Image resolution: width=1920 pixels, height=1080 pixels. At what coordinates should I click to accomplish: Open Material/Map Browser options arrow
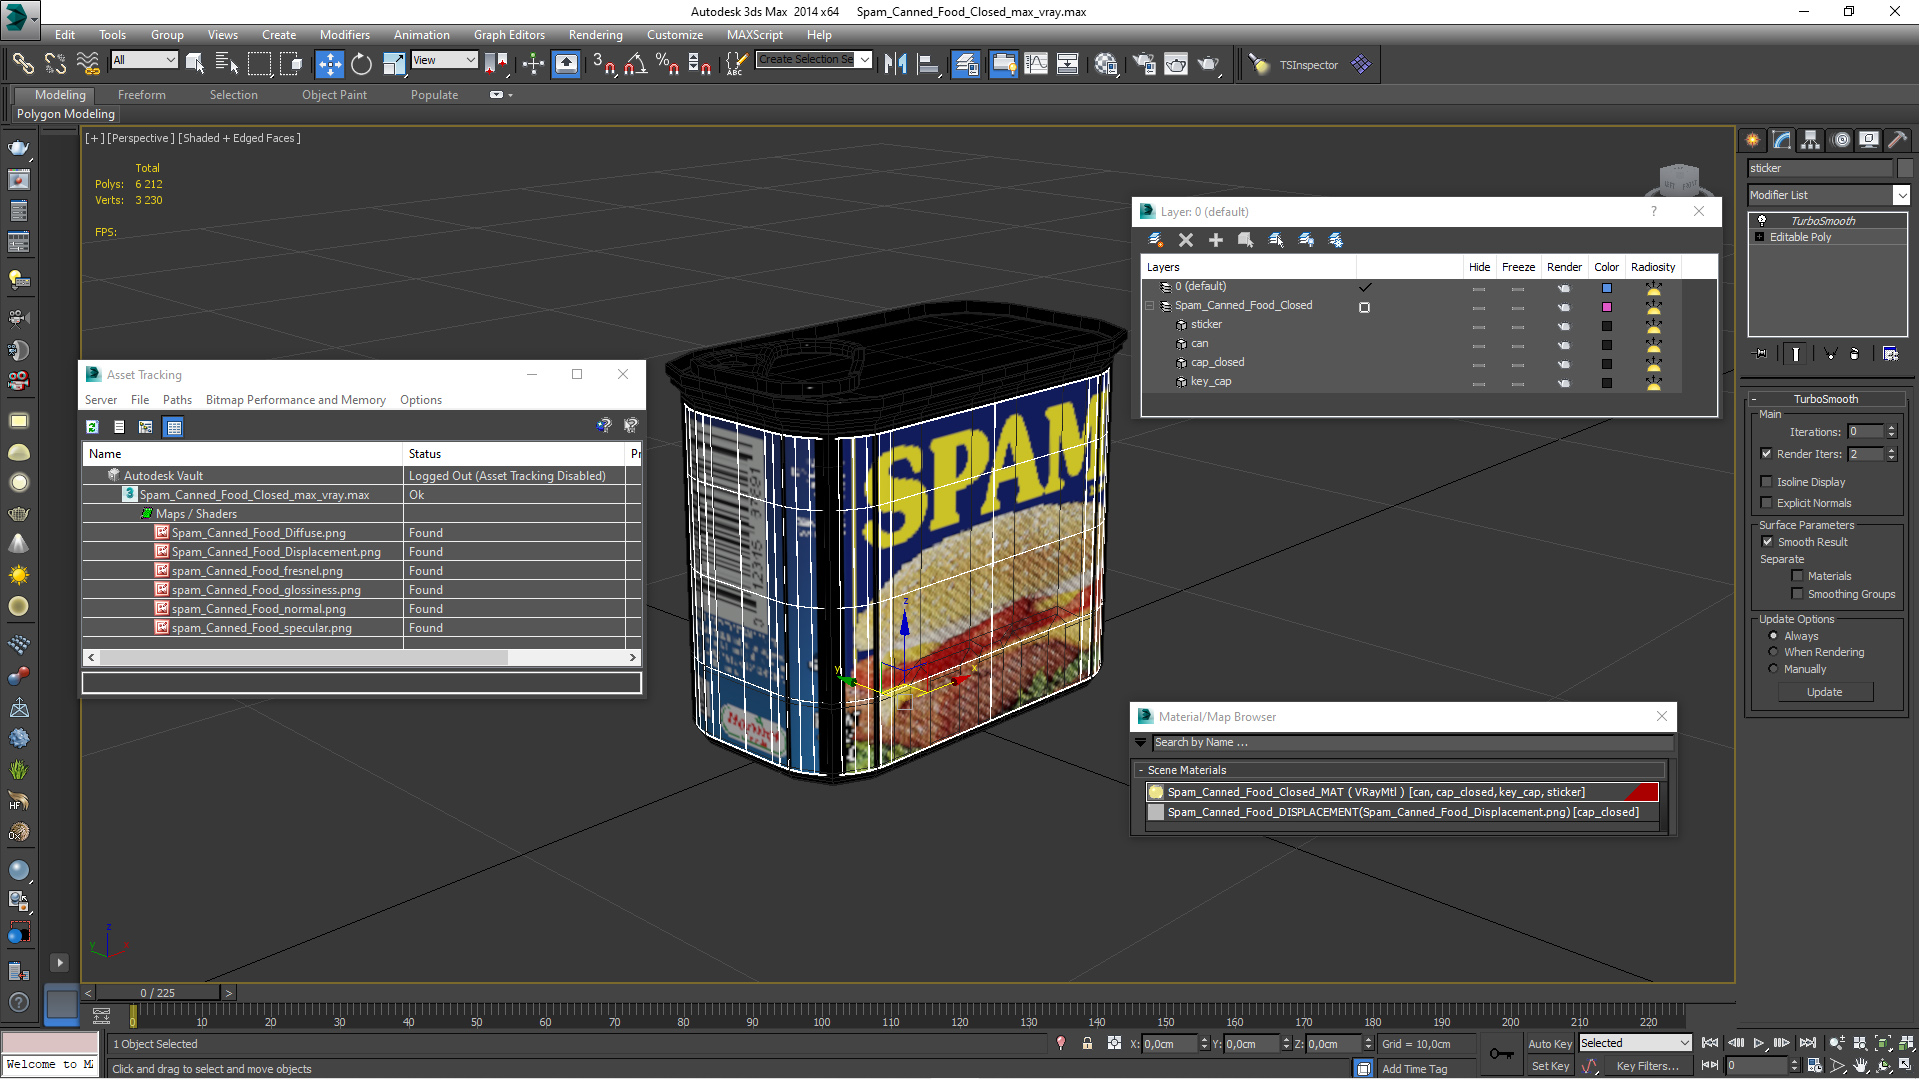pyautogui.click(x=1141, y=743)
